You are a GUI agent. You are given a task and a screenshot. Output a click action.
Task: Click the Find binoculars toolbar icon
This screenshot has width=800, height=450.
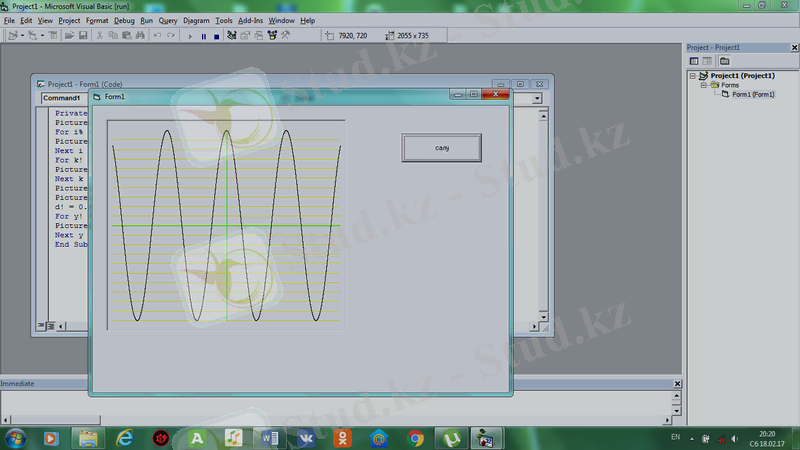tap(140, 36)
